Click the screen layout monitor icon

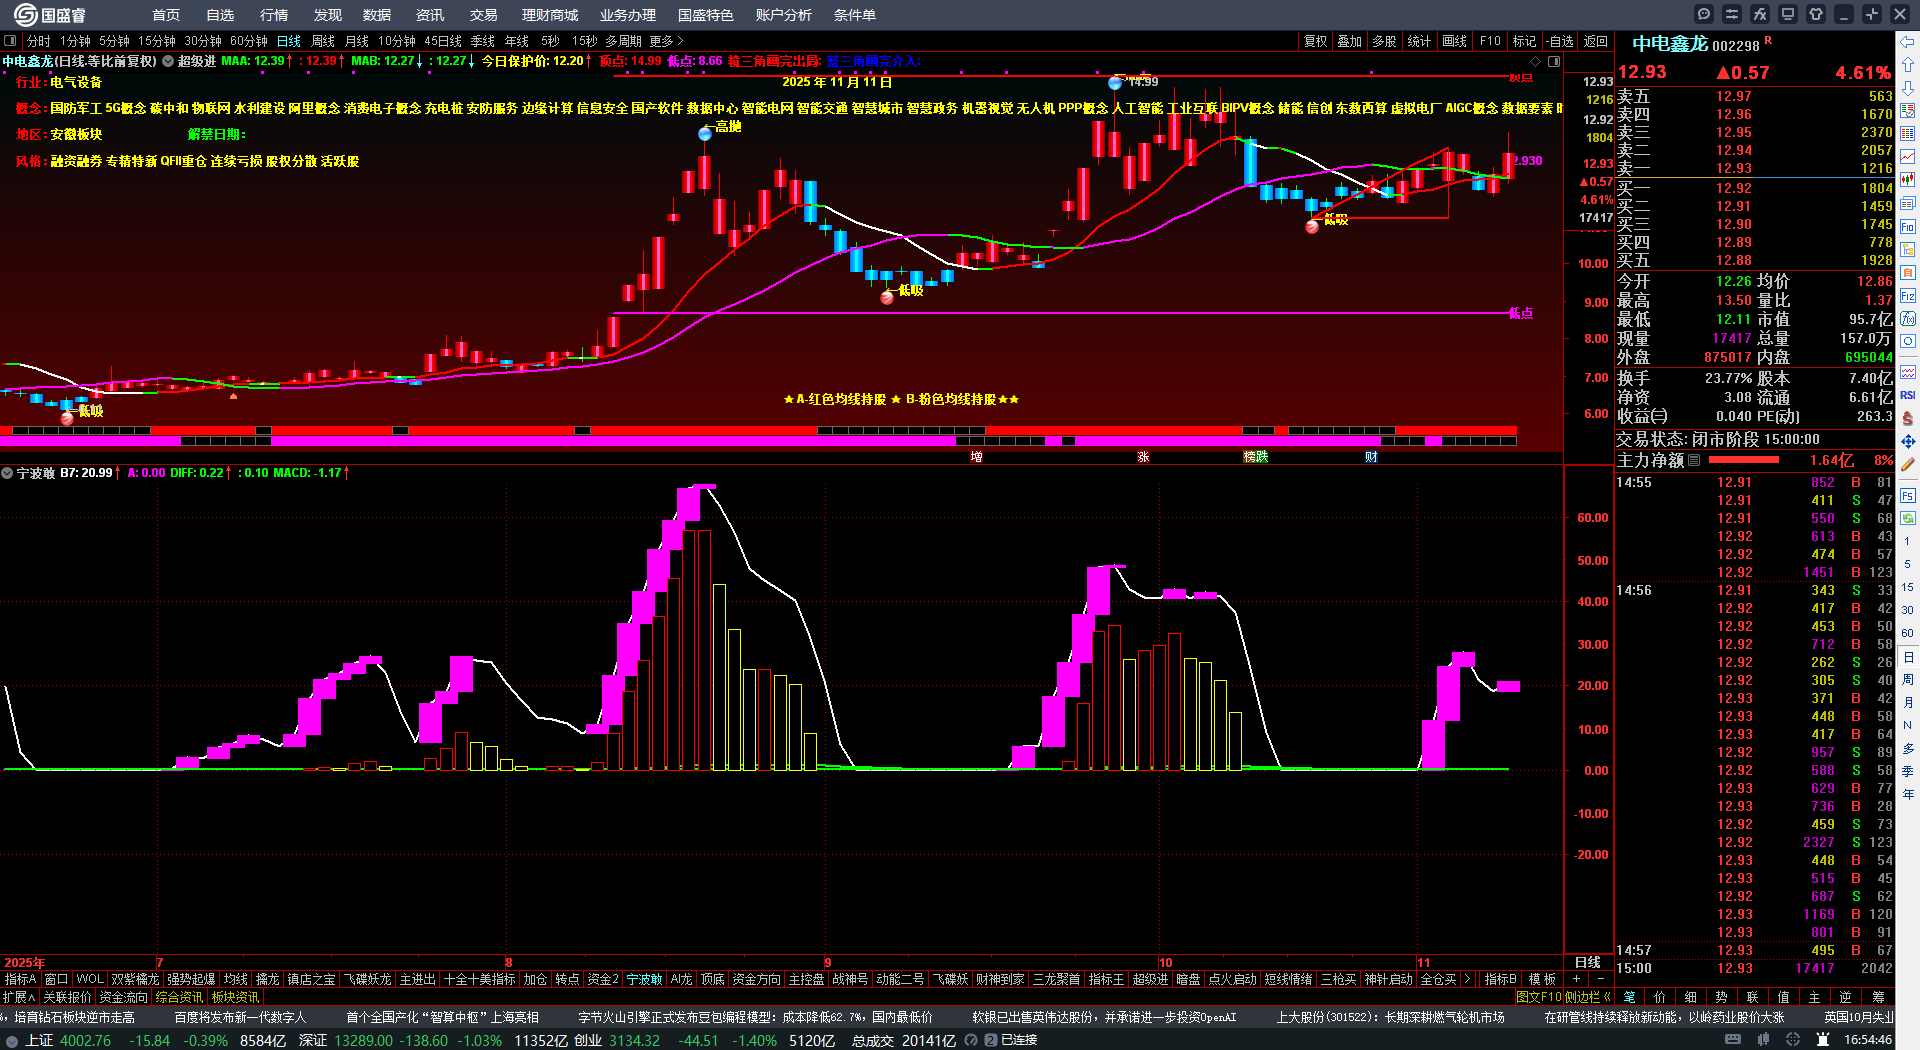(1788, 14)
